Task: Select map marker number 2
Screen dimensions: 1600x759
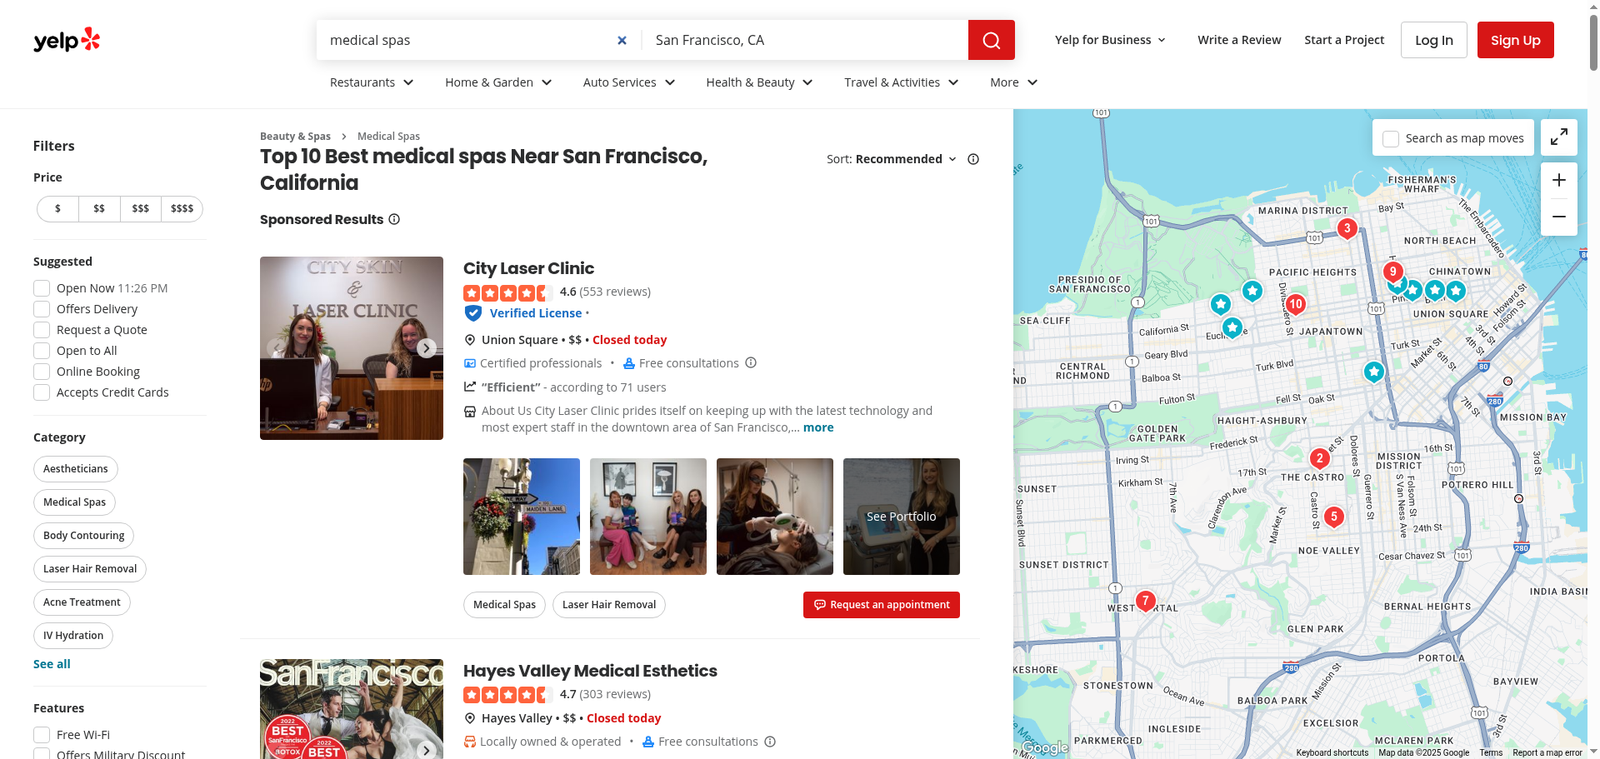Action: [1319, 458]
